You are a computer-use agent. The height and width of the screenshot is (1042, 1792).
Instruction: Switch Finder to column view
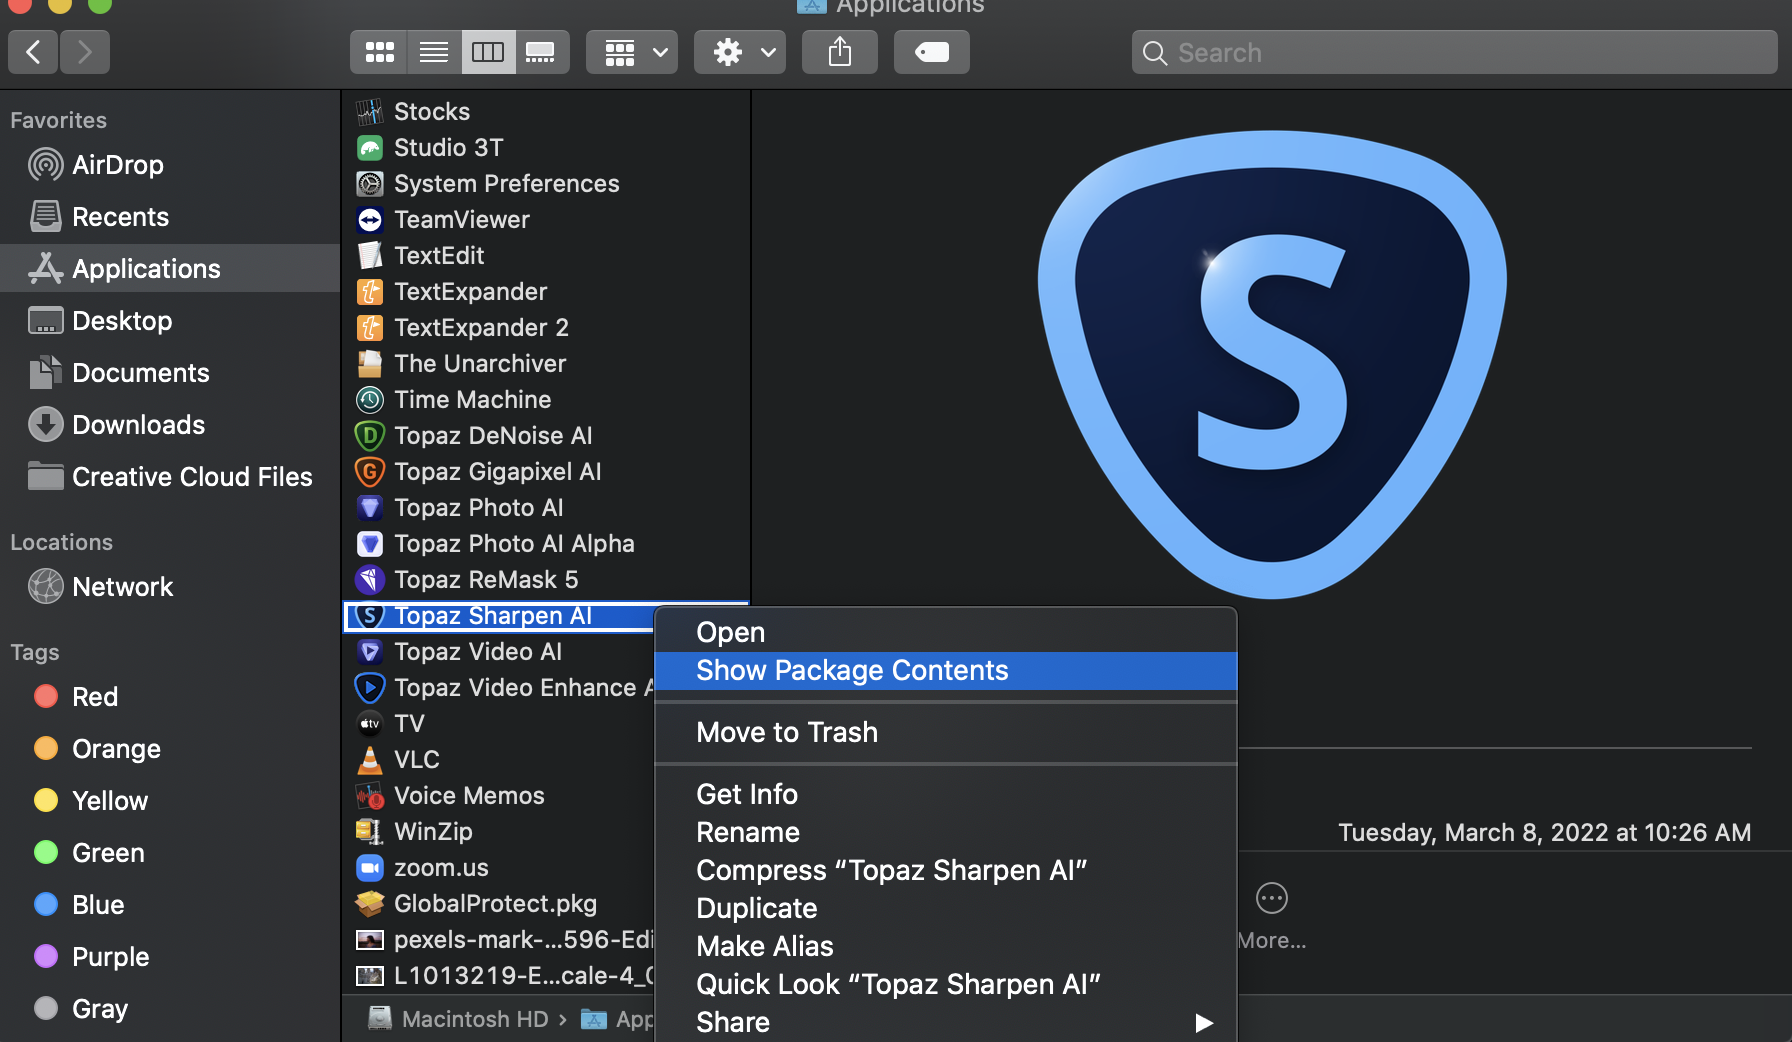click(x=488, y=52)
